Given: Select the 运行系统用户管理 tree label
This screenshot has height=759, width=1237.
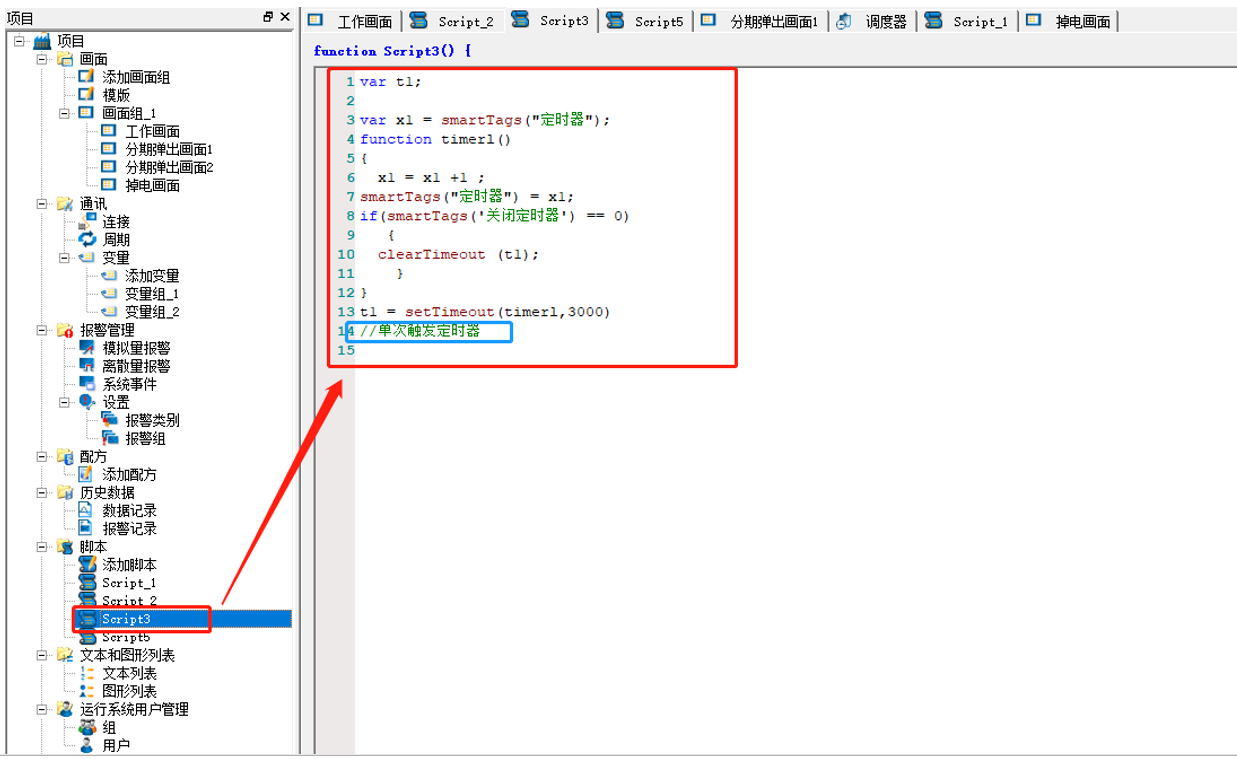Looking at the screenshot, I should tap(134, 709).
